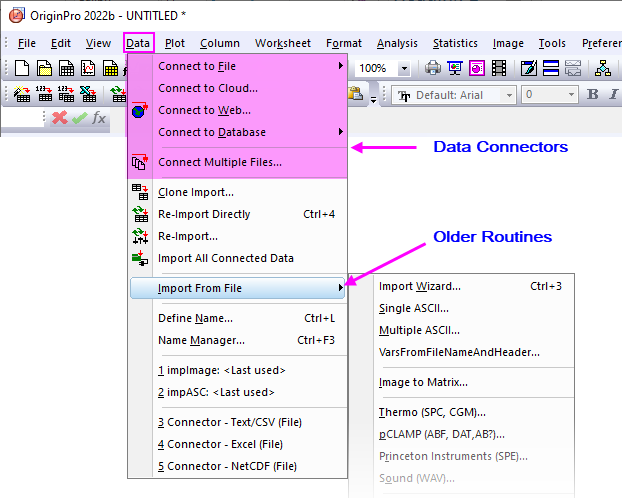Click the New Project icon in the toolbar
The image size is (622, 498).
(x=20, y=69)
